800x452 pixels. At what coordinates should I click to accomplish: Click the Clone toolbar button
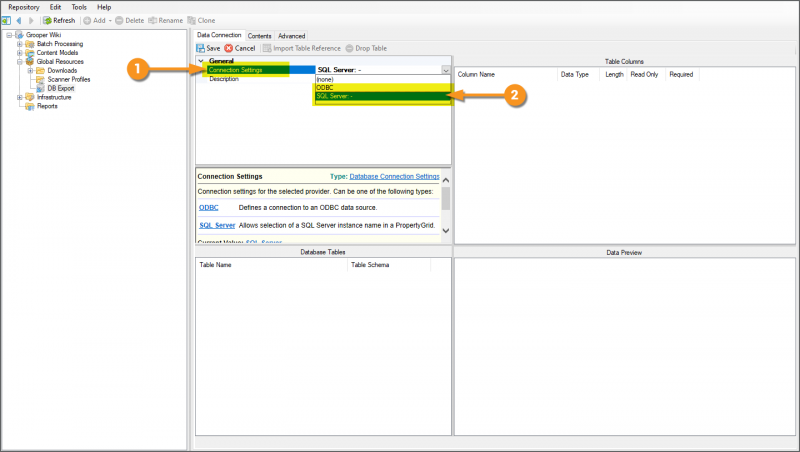(x=202, y=20)
